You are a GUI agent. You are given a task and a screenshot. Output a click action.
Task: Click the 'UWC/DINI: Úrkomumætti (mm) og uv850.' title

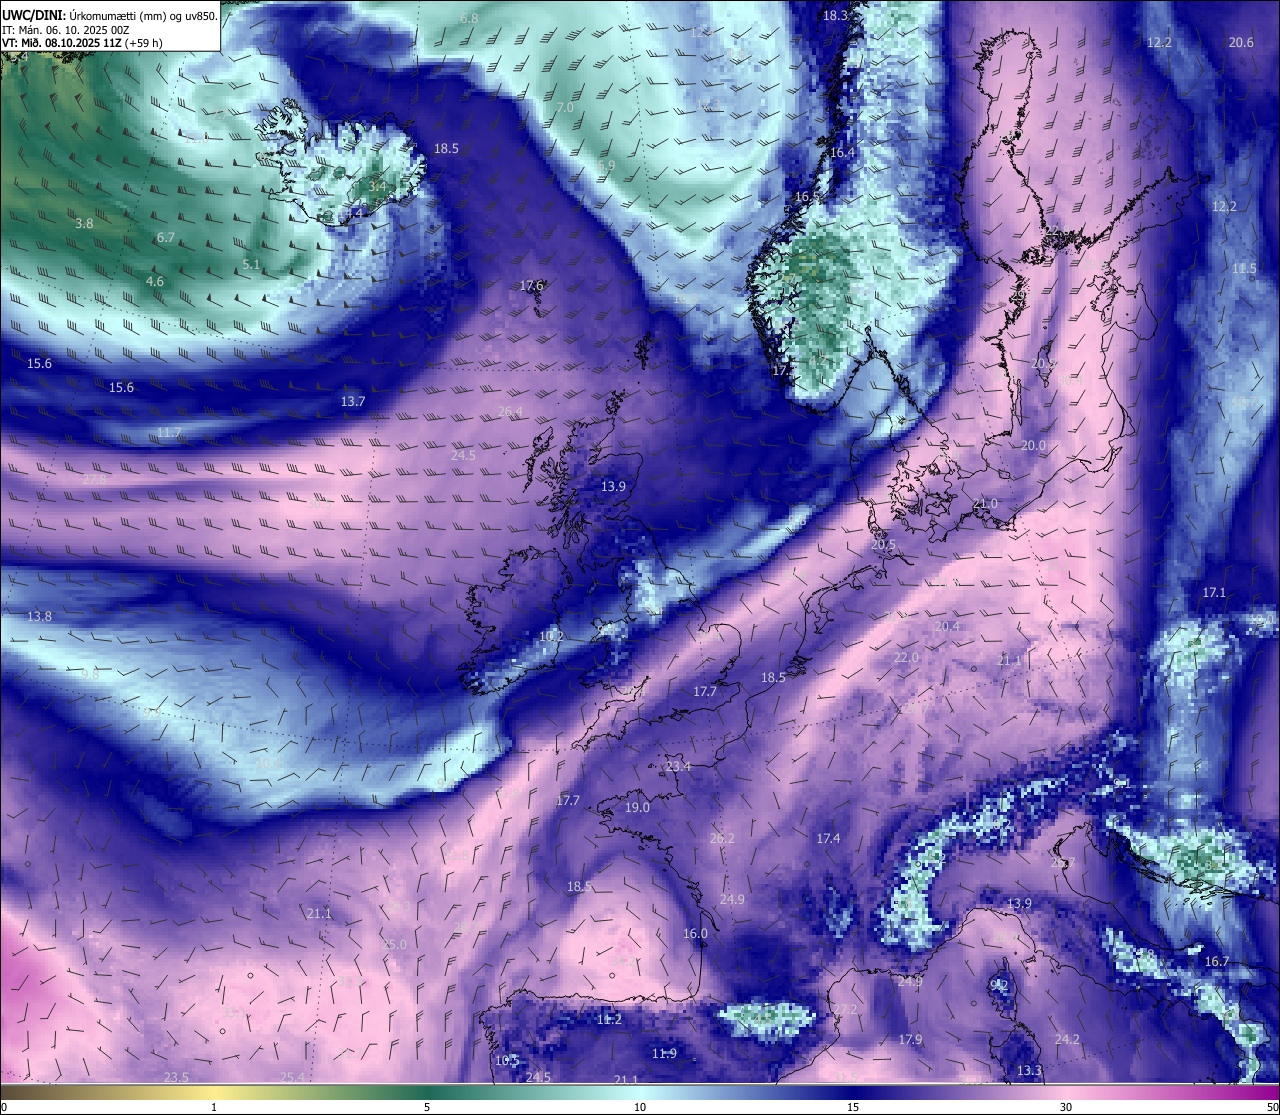(110, 17)
